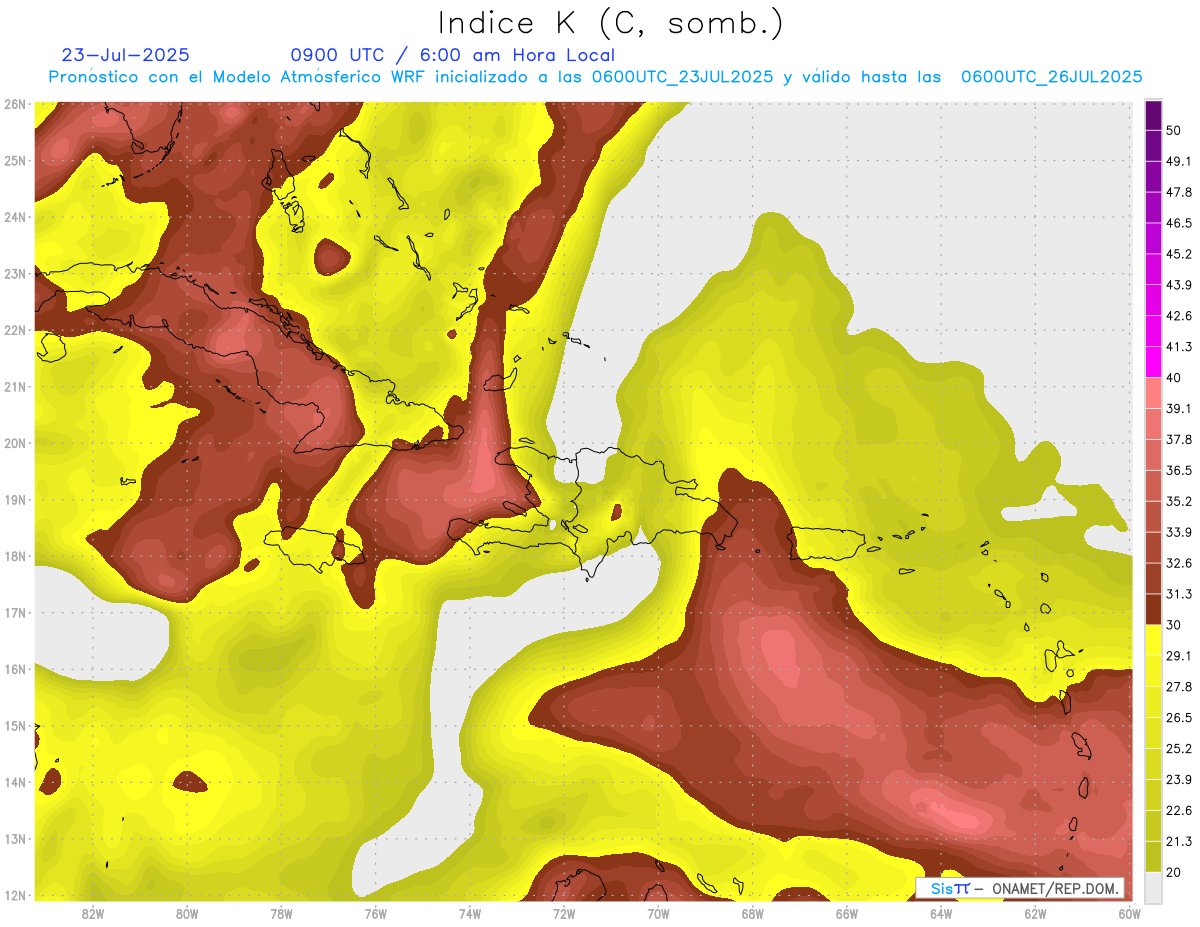The image size is (1200, 927).
Task: Click the 78W longitude label
Action: pos(281,913)
